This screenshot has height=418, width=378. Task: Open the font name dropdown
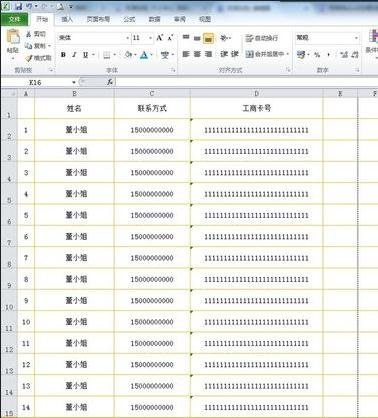127,38
